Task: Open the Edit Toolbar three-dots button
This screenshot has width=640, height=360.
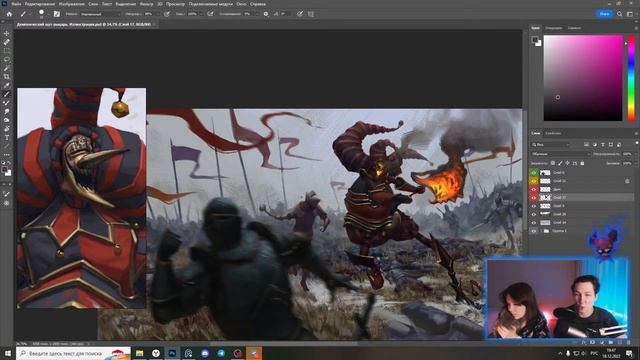Action: [7, 155]
